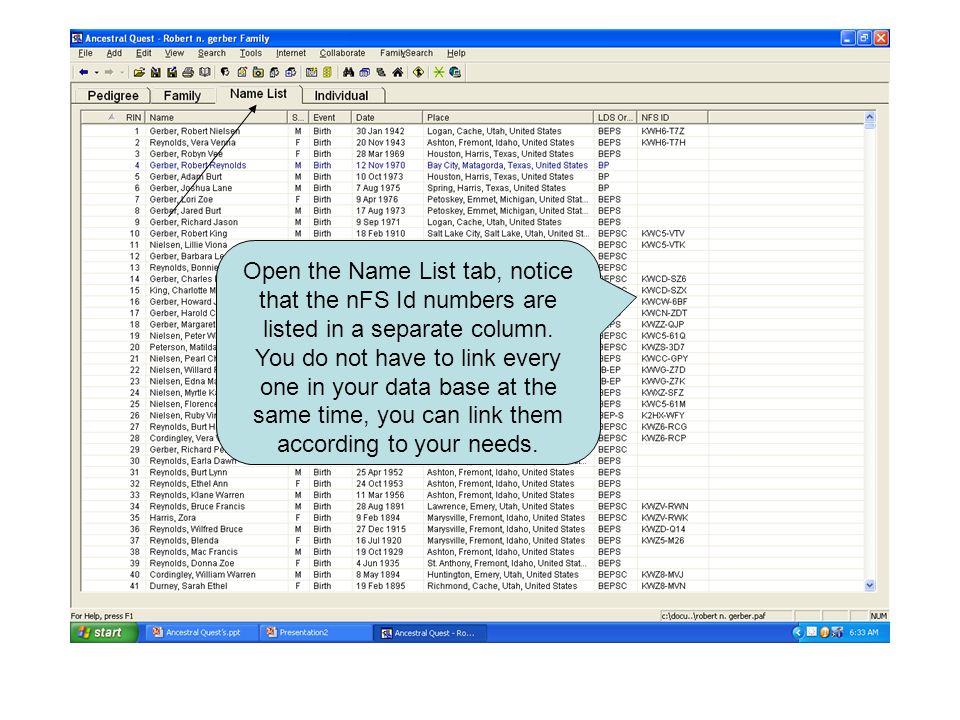Click the Print printer icon
The width and height of the screenshot is (960, 720).
[x=188, y=72]
